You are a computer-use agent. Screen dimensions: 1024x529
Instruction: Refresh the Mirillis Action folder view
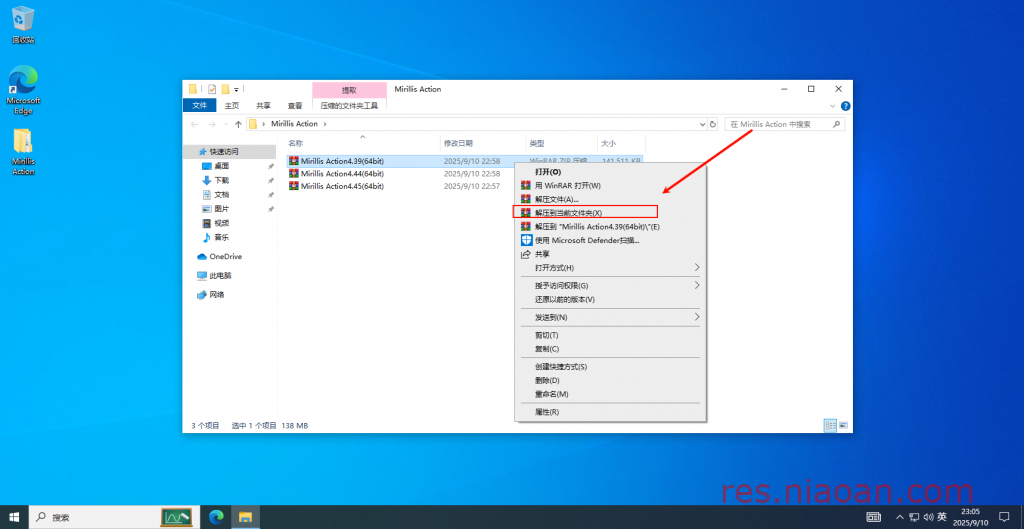tap(712, 124)
